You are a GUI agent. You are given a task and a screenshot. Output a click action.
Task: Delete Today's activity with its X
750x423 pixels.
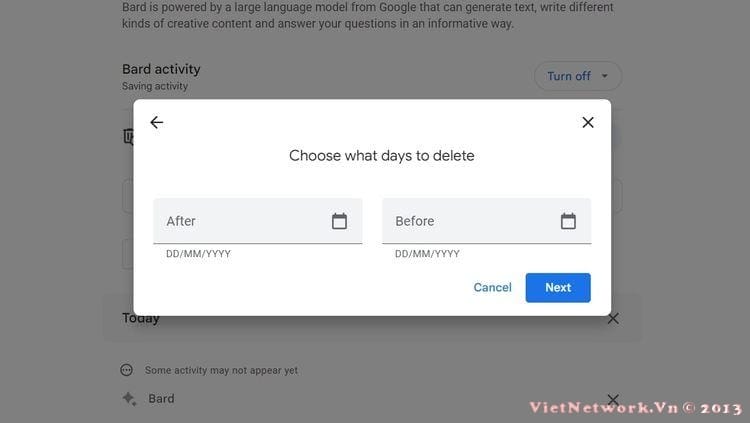pyautogui.click(x=613, y=319)
